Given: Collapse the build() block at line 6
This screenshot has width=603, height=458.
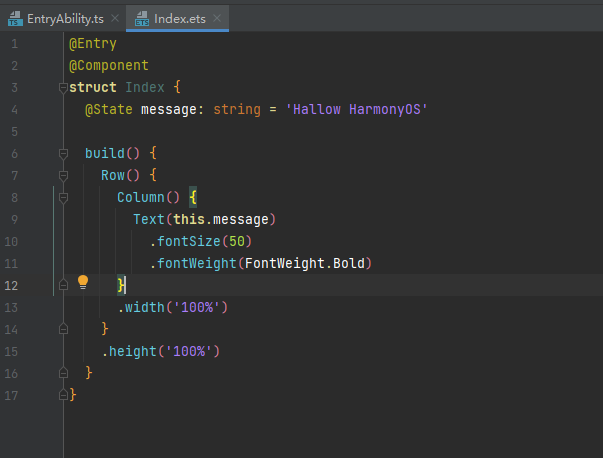Looking at the screenshot, I should (x=63, y=154).
